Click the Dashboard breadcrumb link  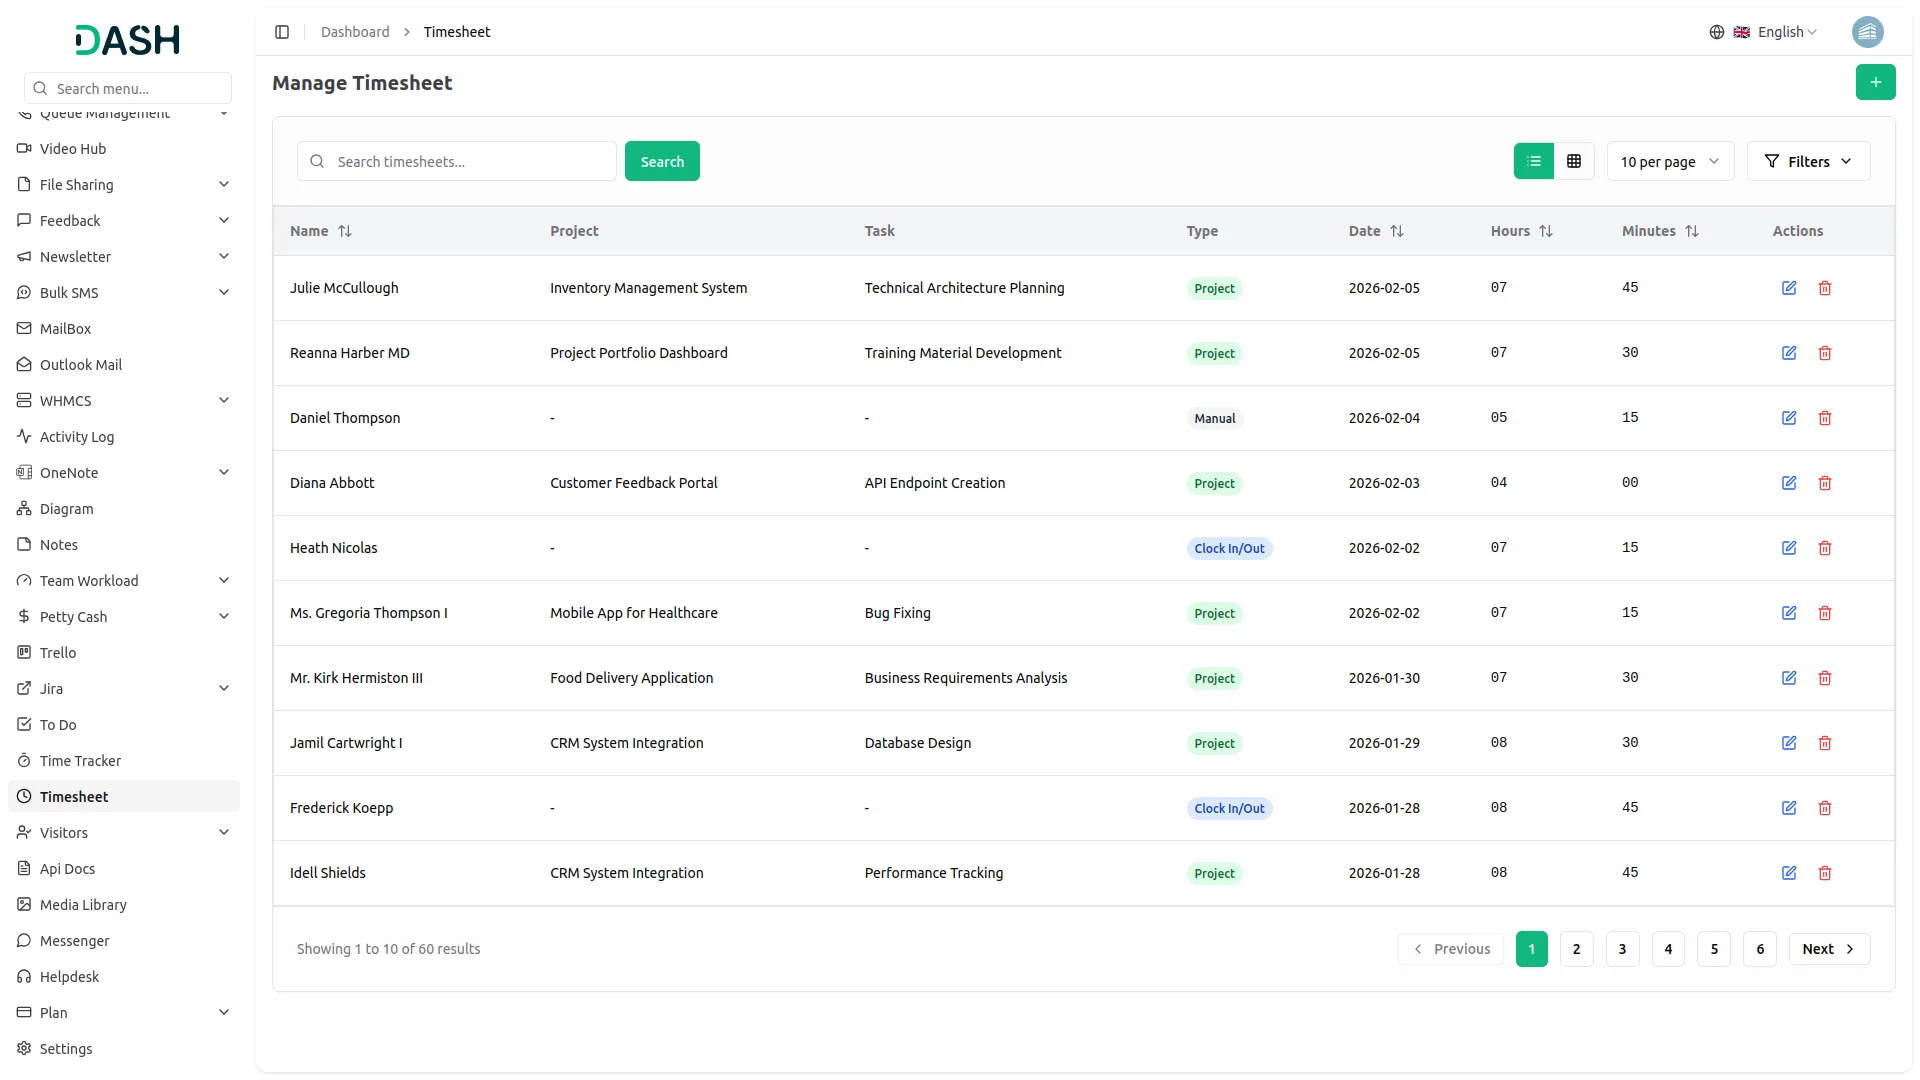click(355, 31)
